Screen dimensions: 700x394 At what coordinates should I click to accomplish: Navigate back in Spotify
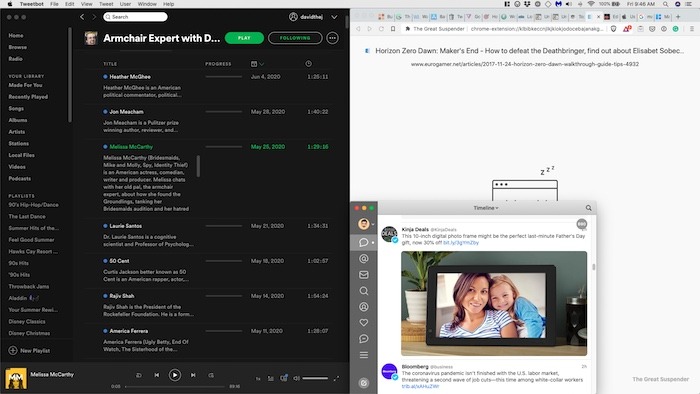pyautogui.click(x=82, y=17)
